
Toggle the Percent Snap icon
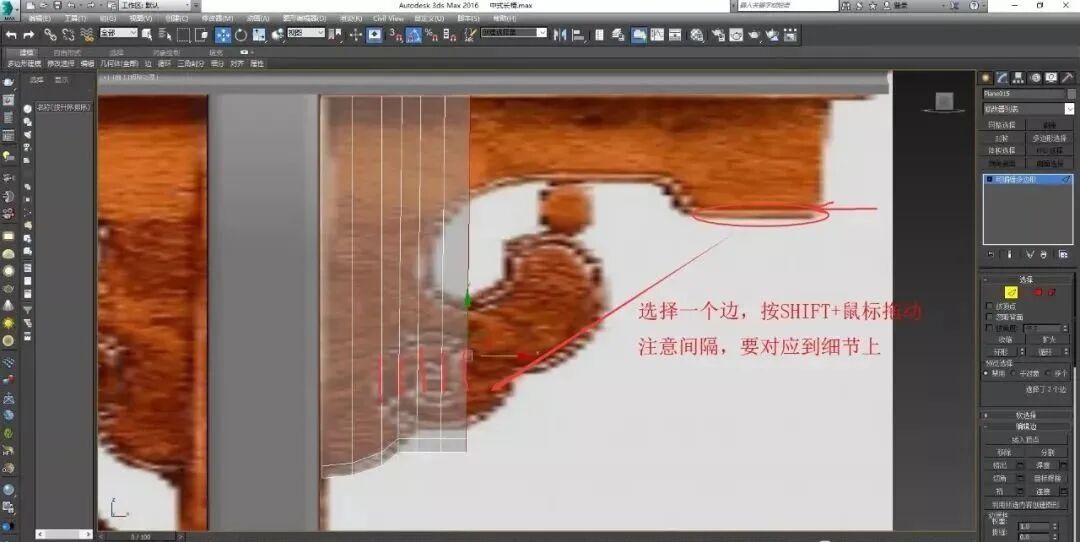click(x=432, y=34)
